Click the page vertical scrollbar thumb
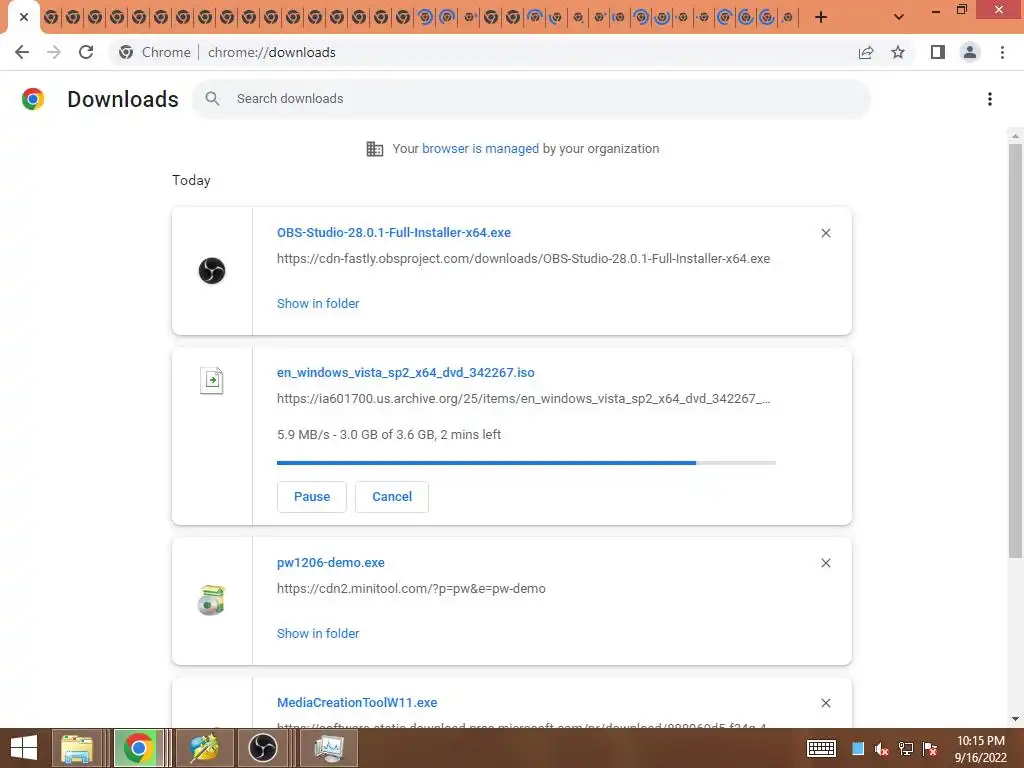1024x768 pixels. pos(1015,351)
